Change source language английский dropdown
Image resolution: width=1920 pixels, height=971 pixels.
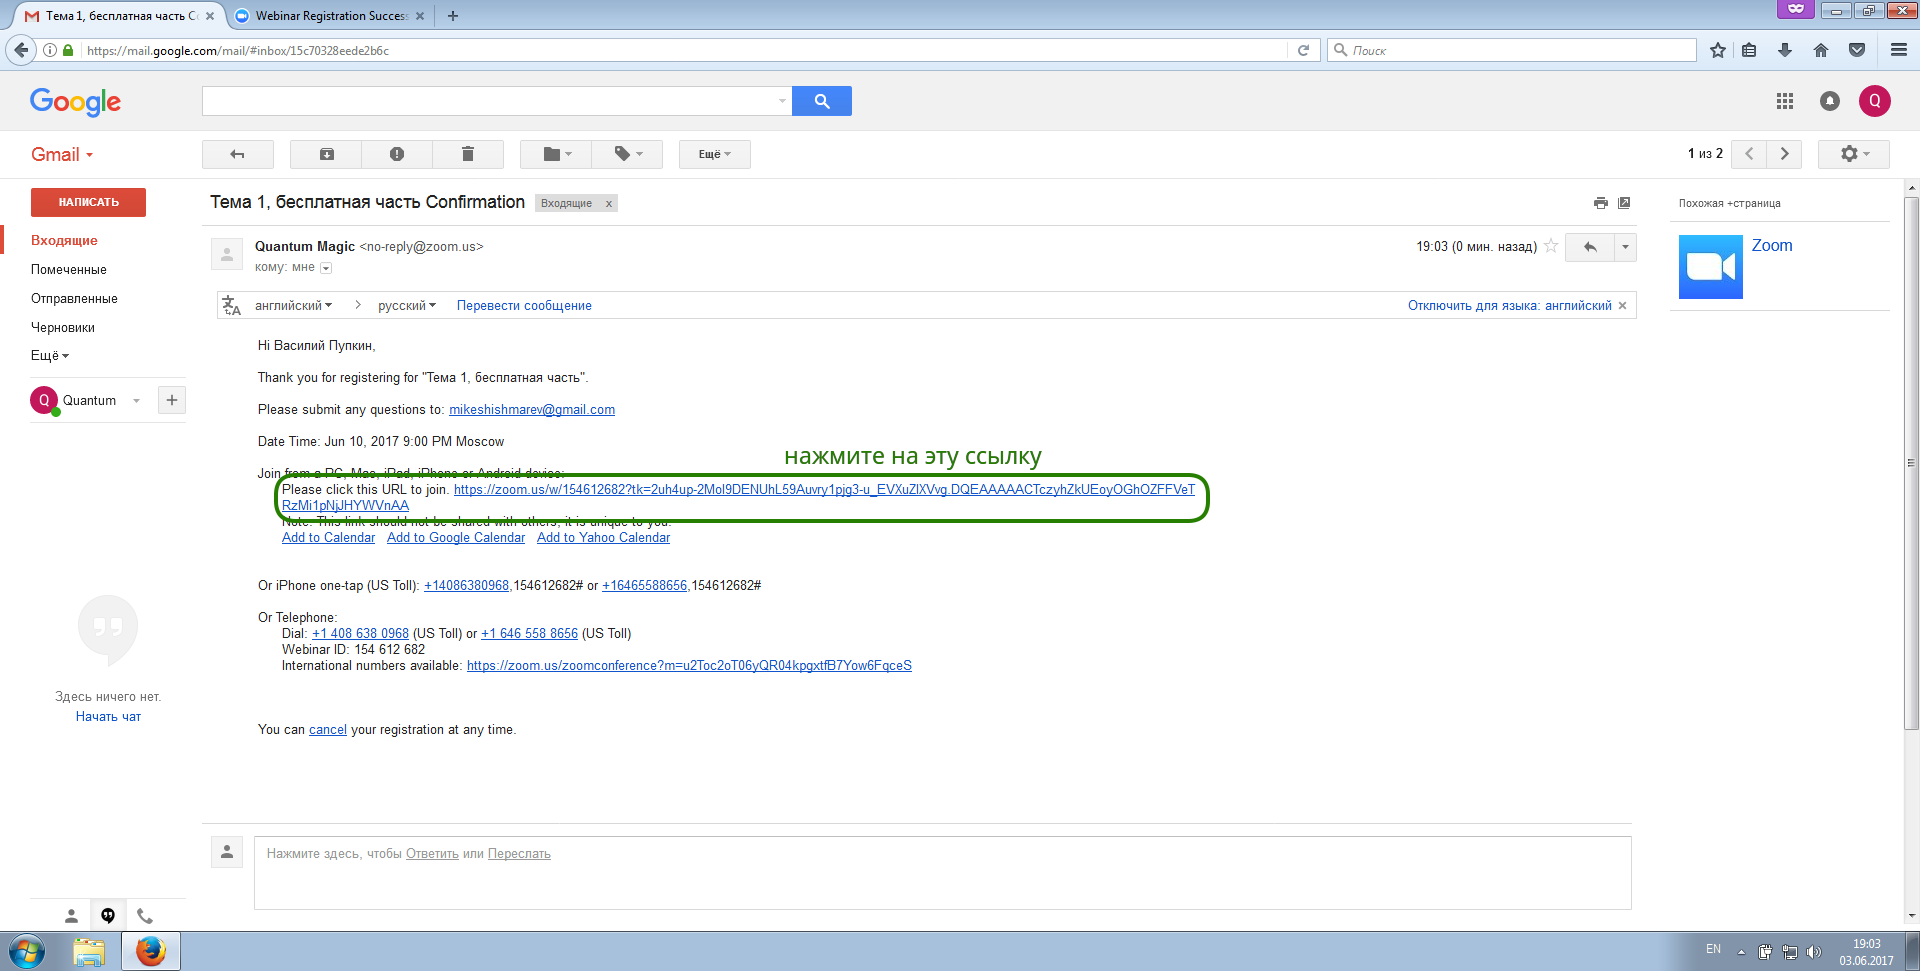click(x=293, y=306)
